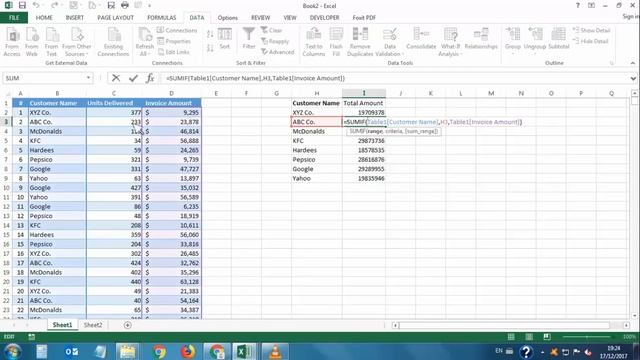The height and width of the screenshot is (360, 640).
Task: Confirm formula with checkmark icon
Action: (133, 78)
